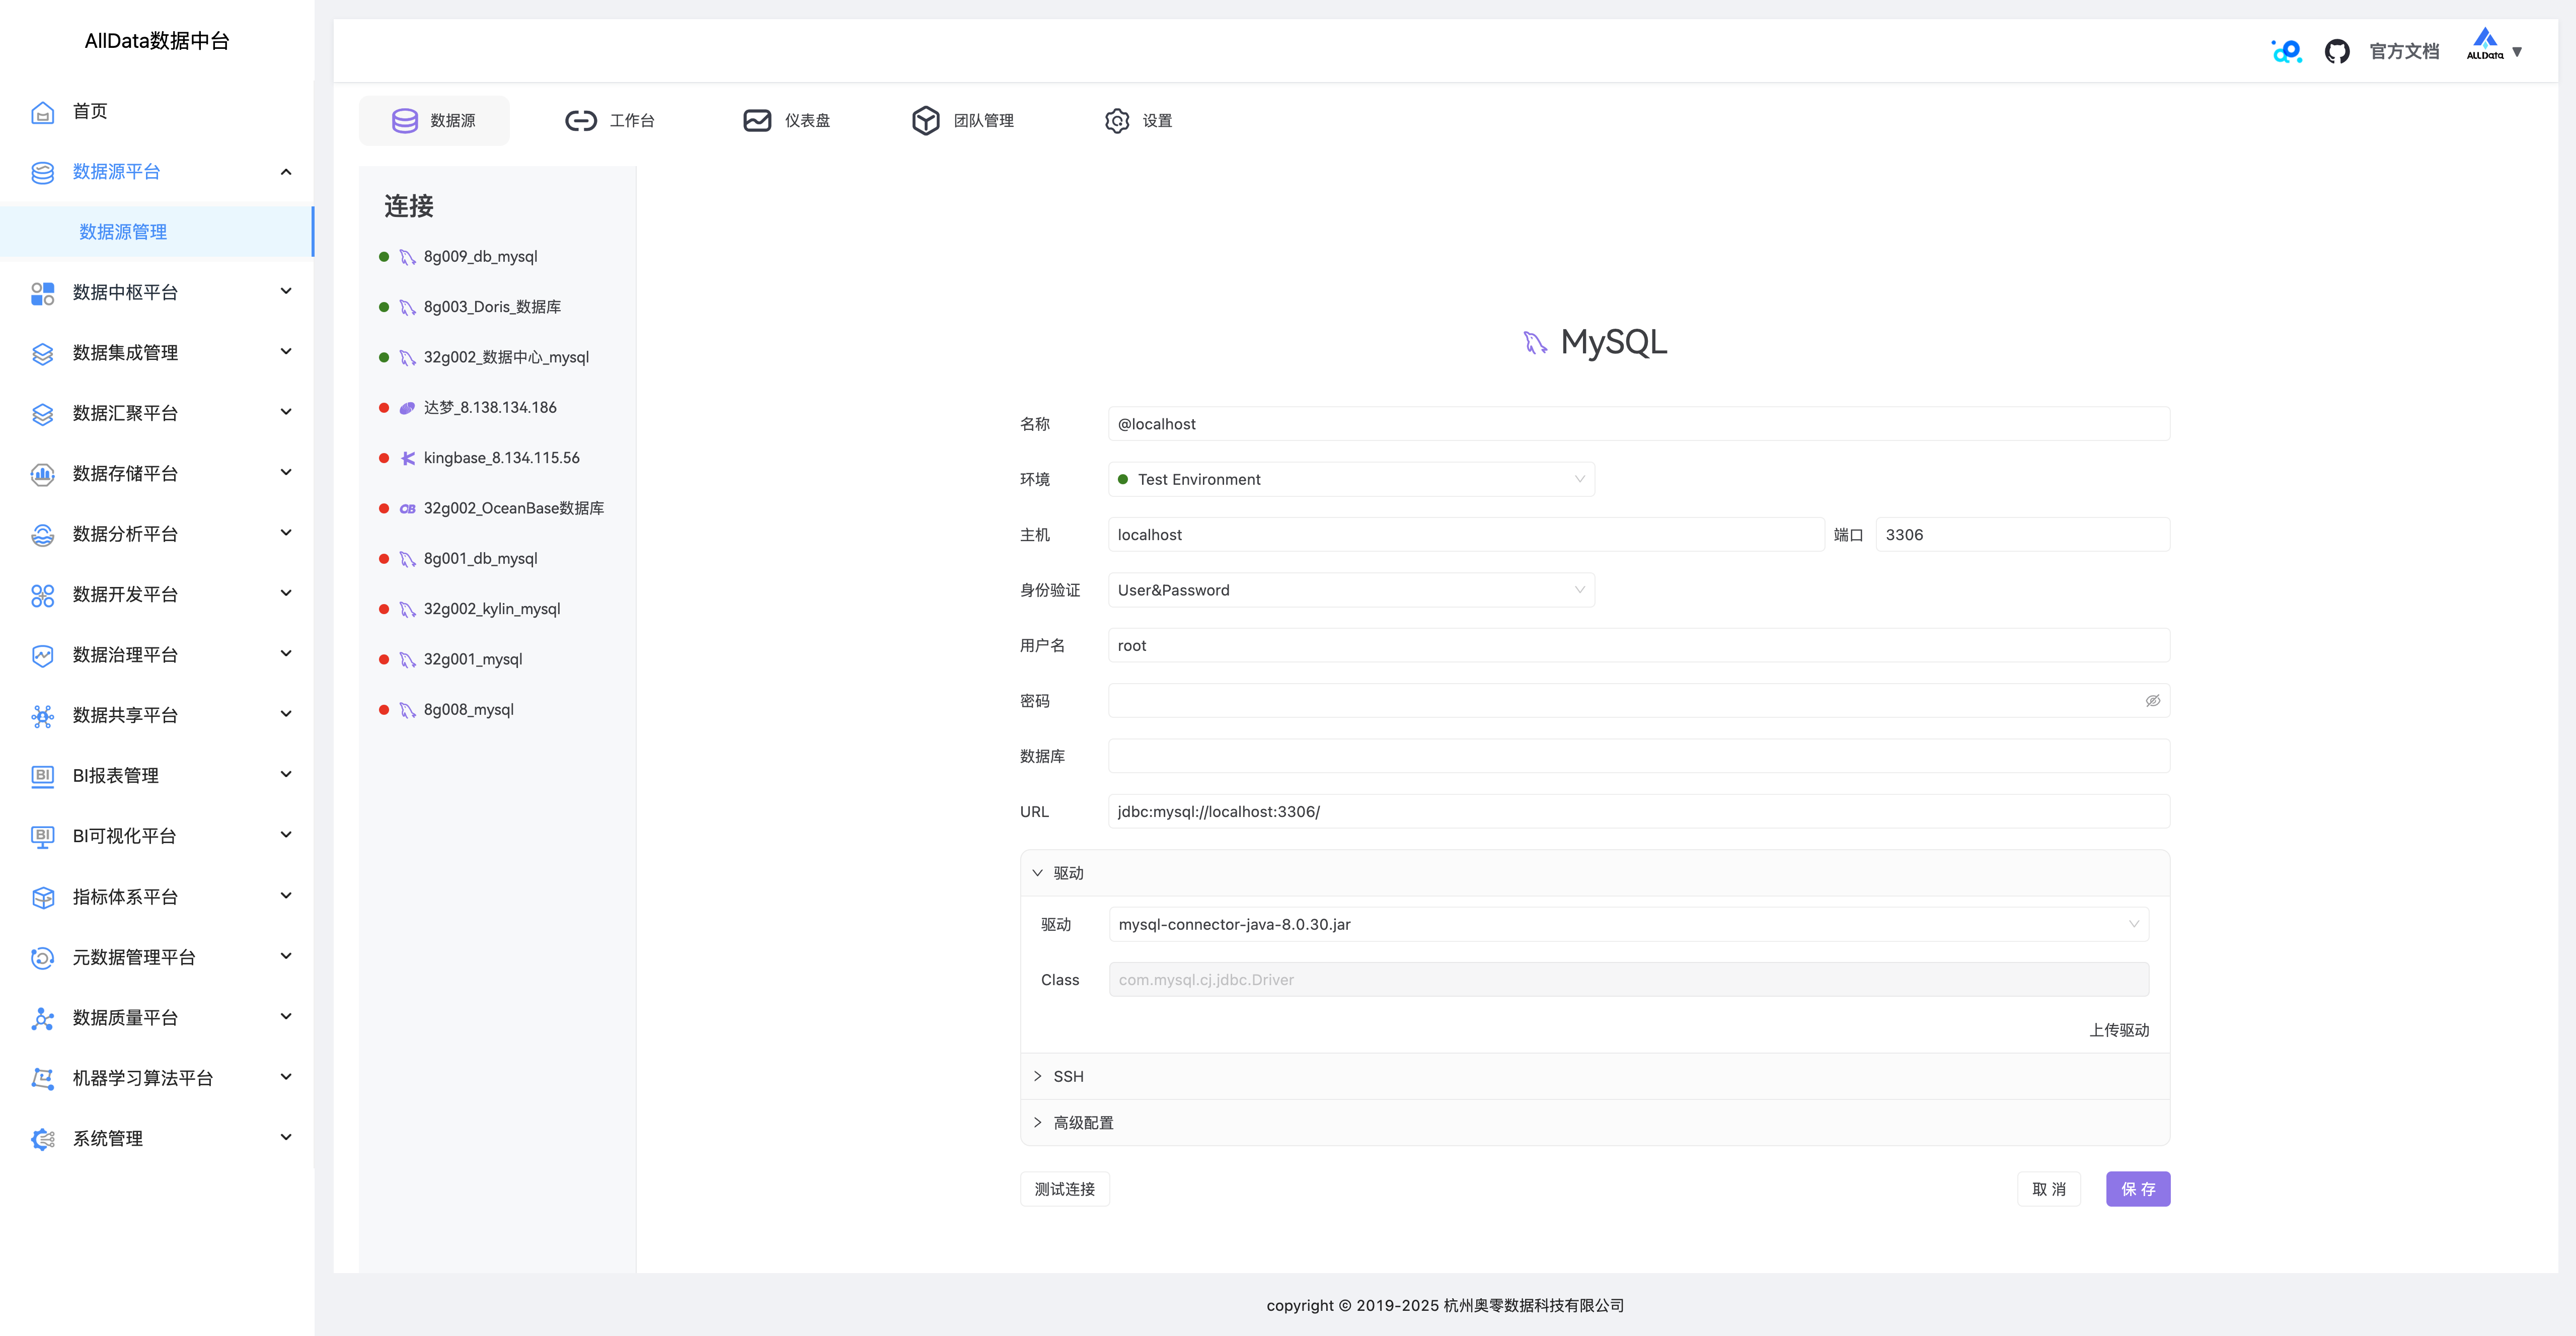This screenshot has height=1336, width=2576.
Task: Click the 测试连接 button
Action: click(x=1064, y=1189)
